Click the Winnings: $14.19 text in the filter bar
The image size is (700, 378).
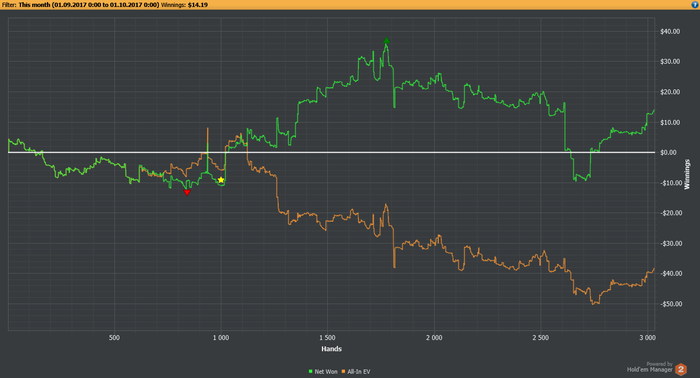pyautogui.click(x=184, y=5)
